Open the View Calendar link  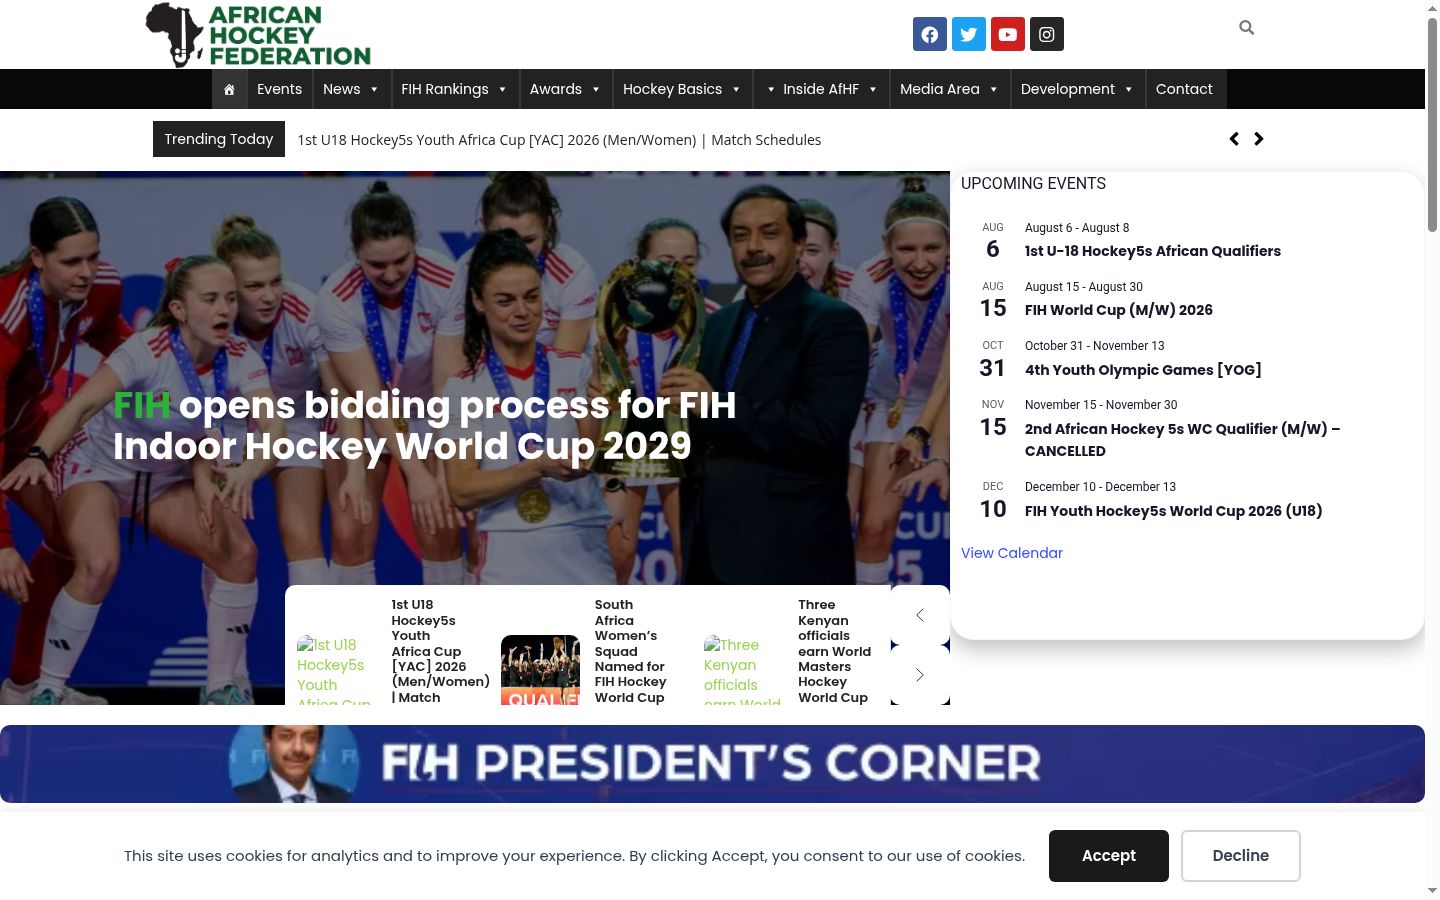[x=1012, y=553]
